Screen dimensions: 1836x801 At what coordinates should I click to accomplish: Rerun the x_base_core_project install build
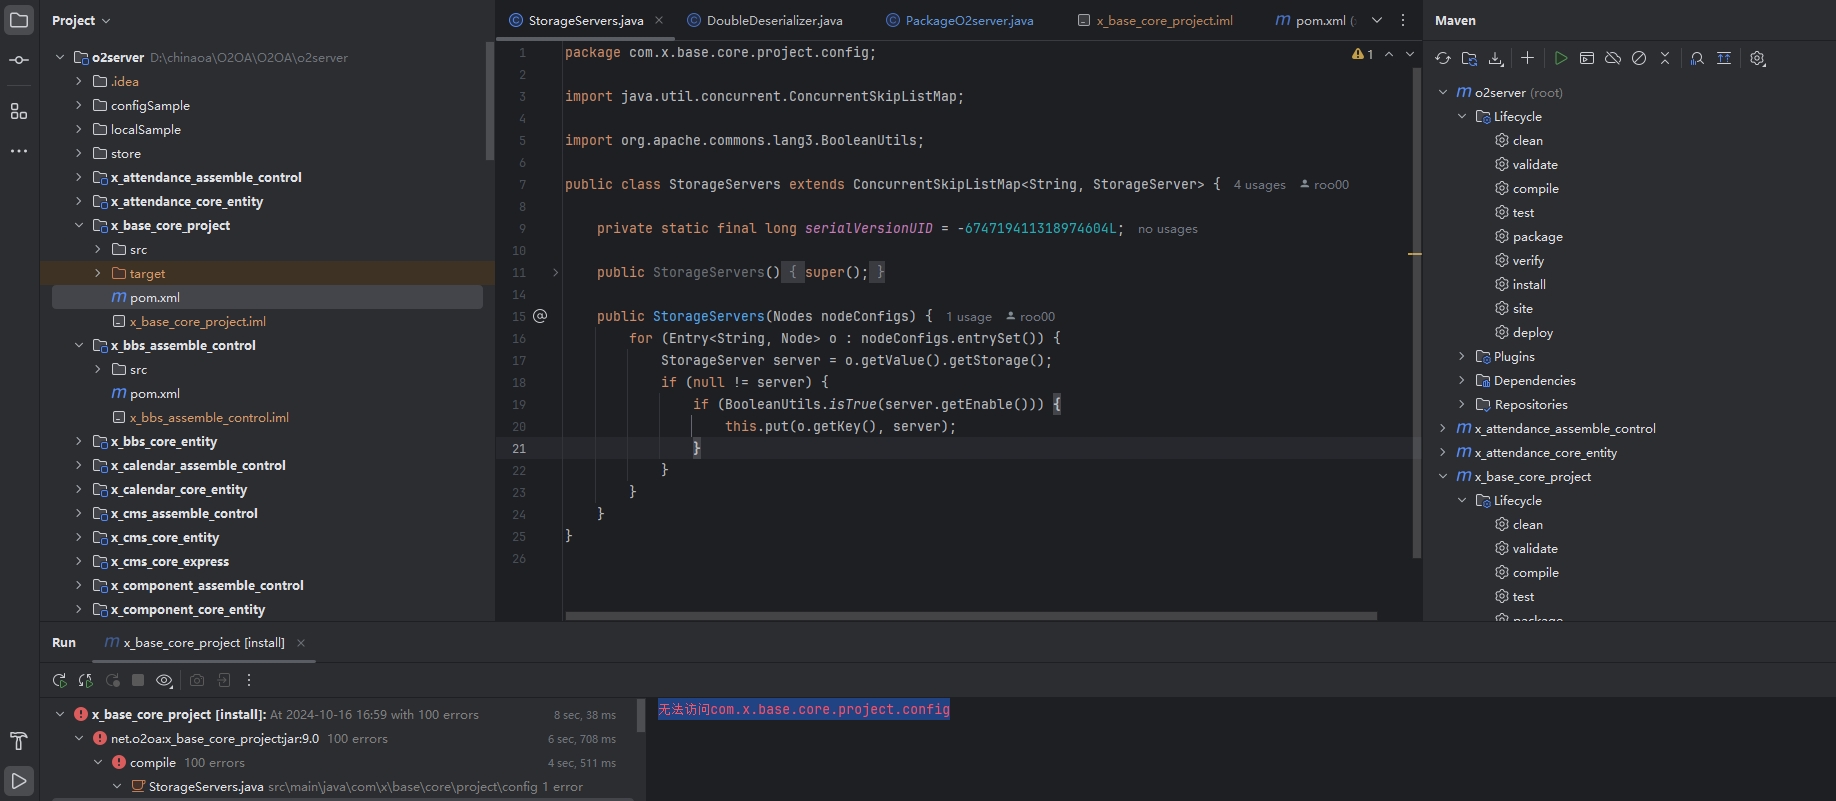tap(60, 681)
